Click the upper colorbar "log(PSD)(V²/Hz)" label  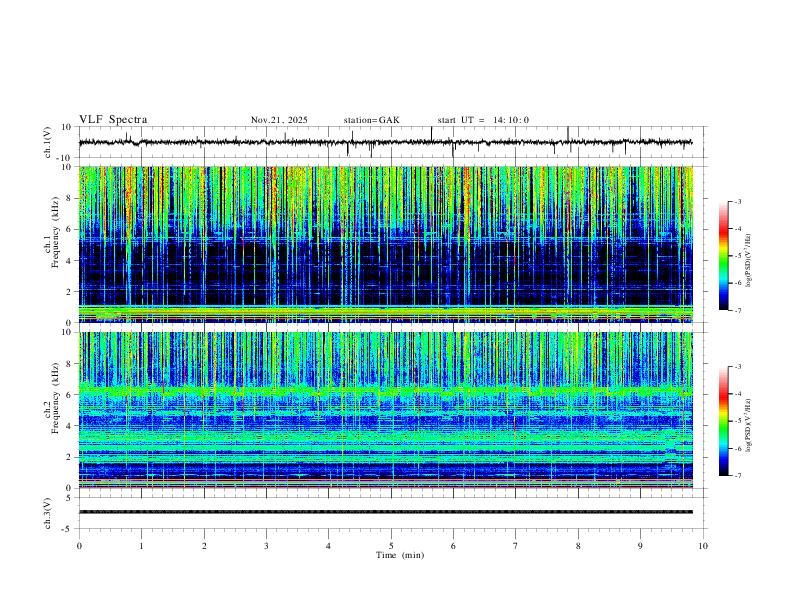(x=748, y=261)
